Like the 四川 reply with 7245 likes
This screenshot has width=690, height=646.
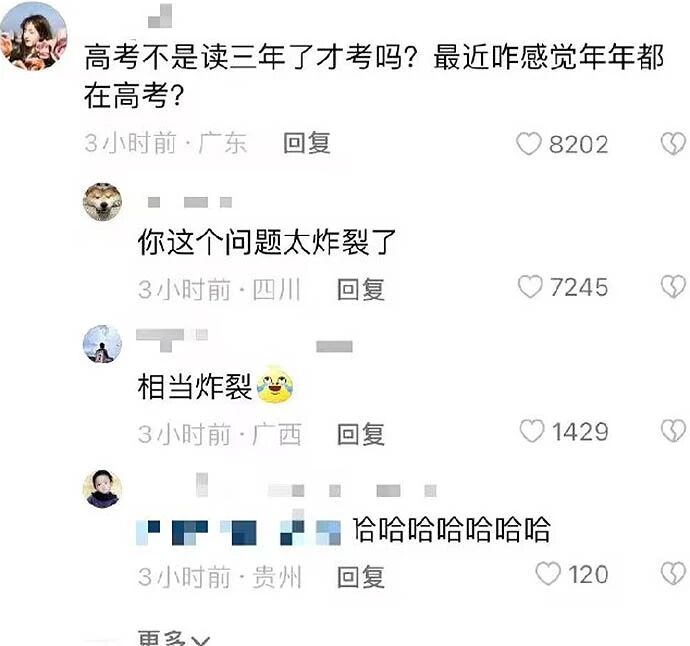pyautogui.click(x=530, y=287)
